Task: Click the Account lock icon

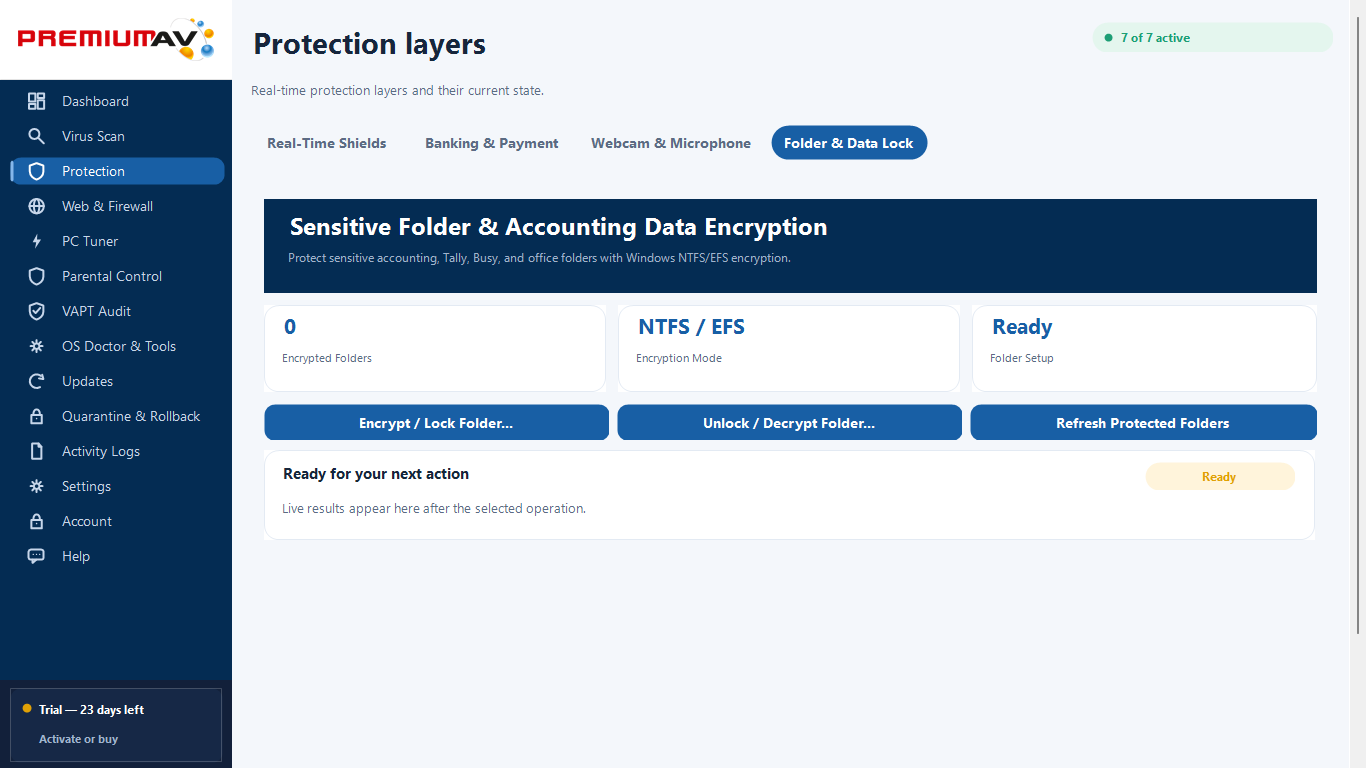Action: tap(37, 521)
